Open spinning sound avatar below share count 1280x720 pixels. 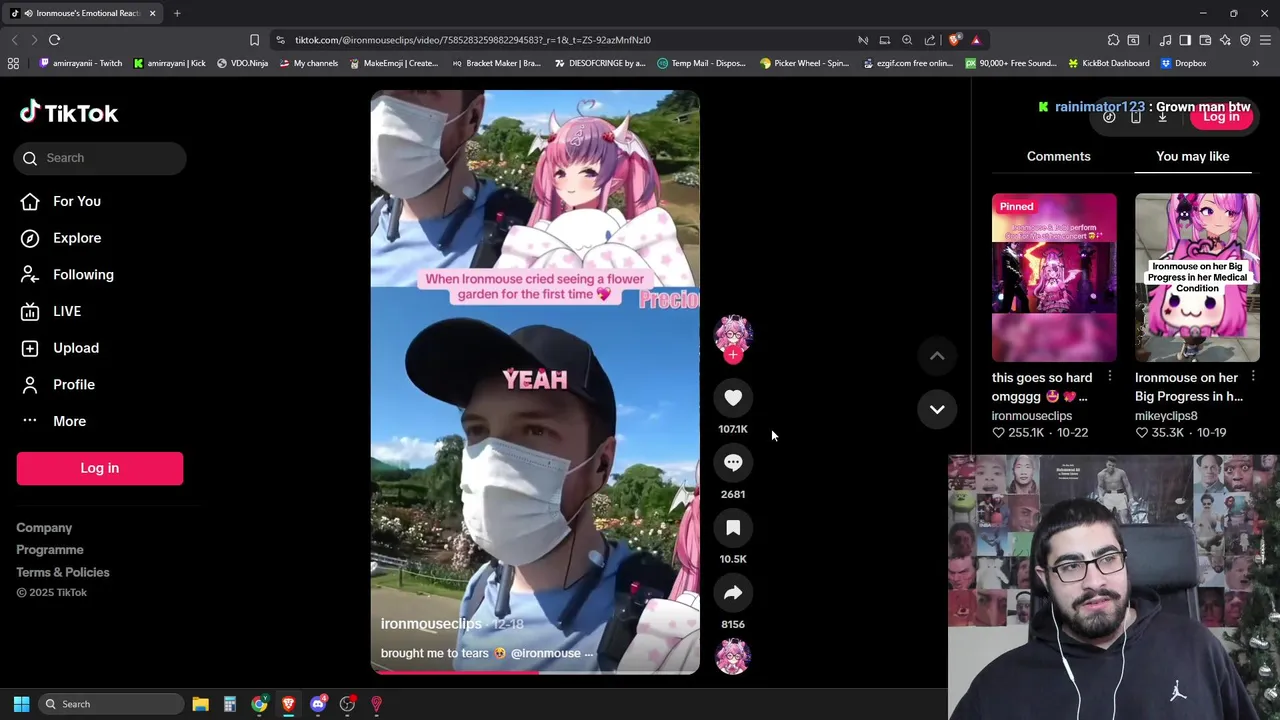pos(733,657)
